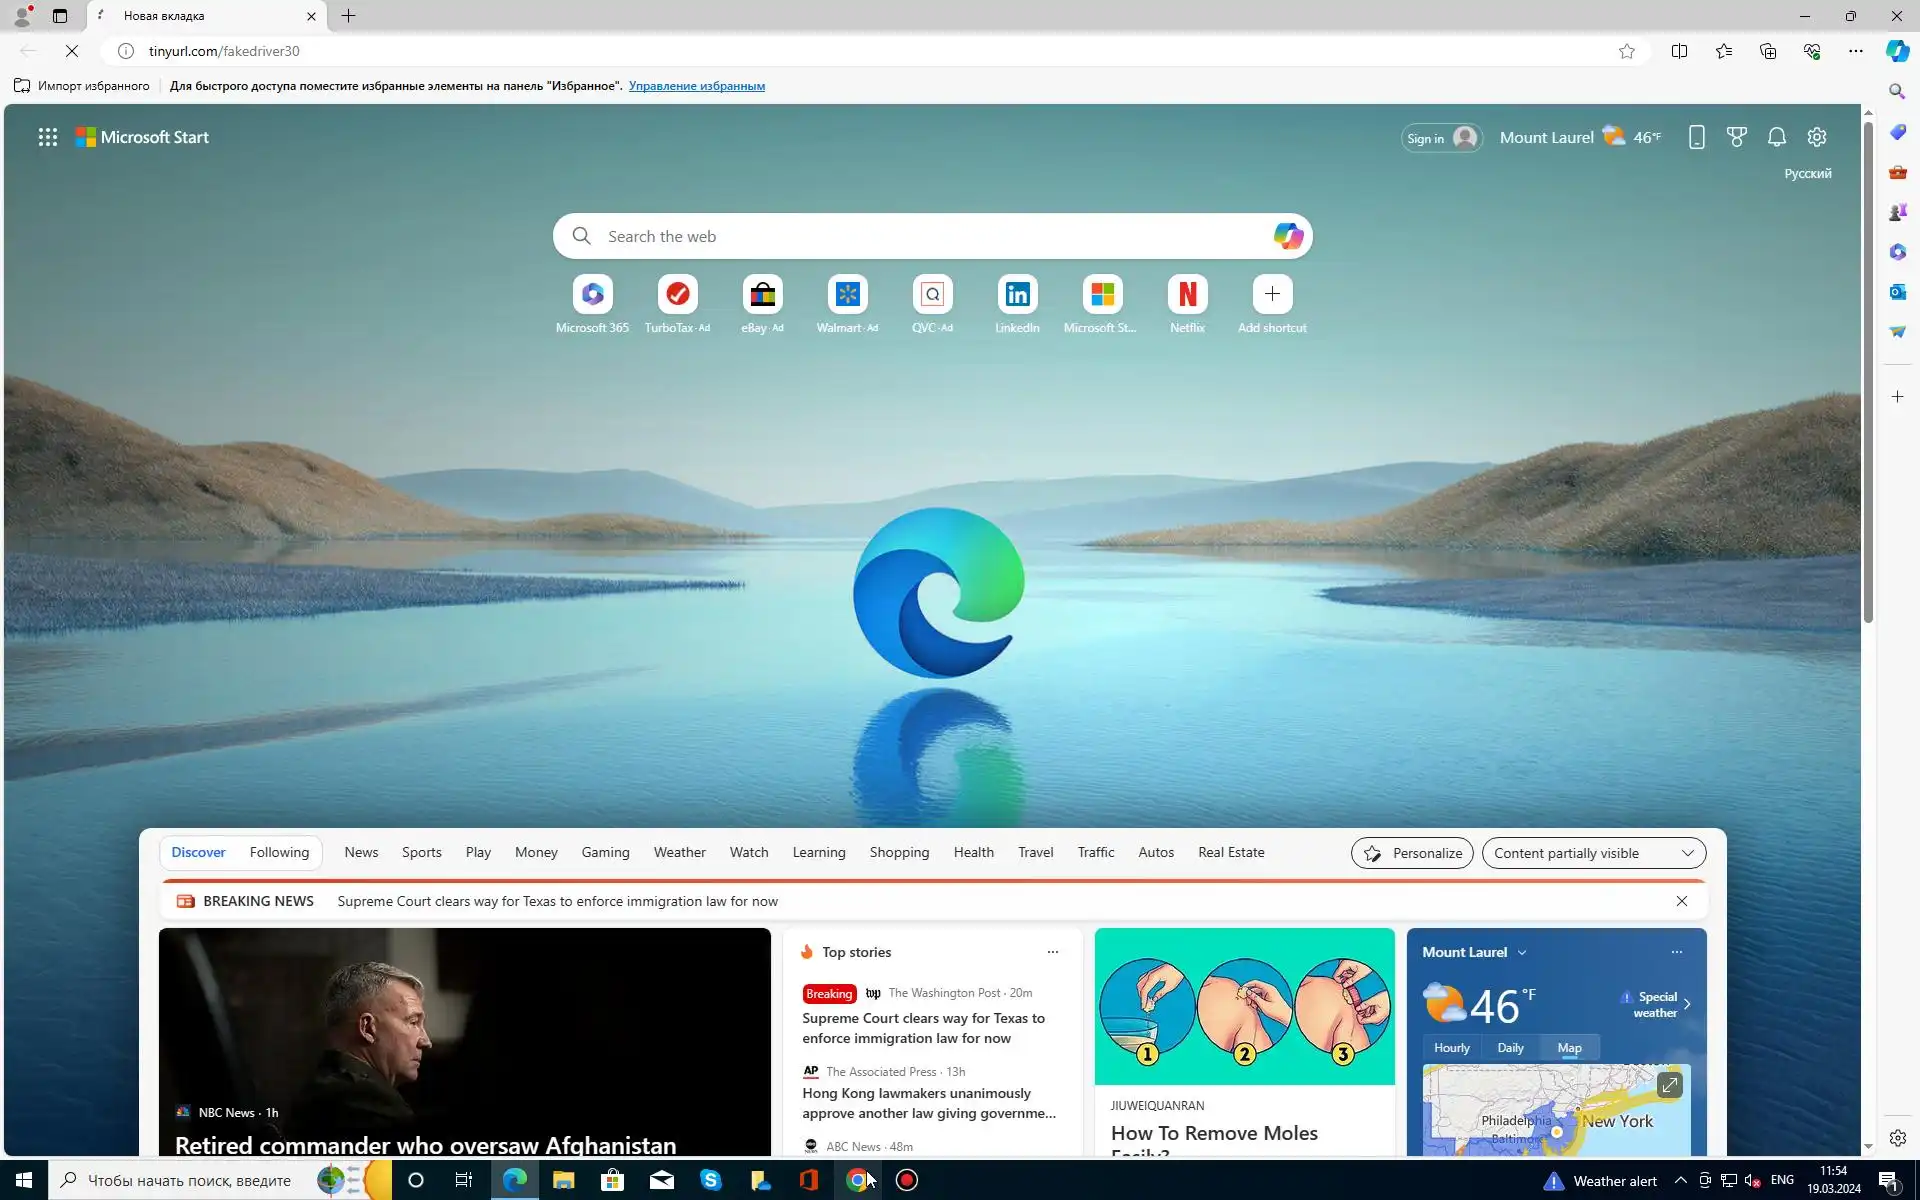
Task: Open Top stories more options menu
Action: tap(1052, 952)
